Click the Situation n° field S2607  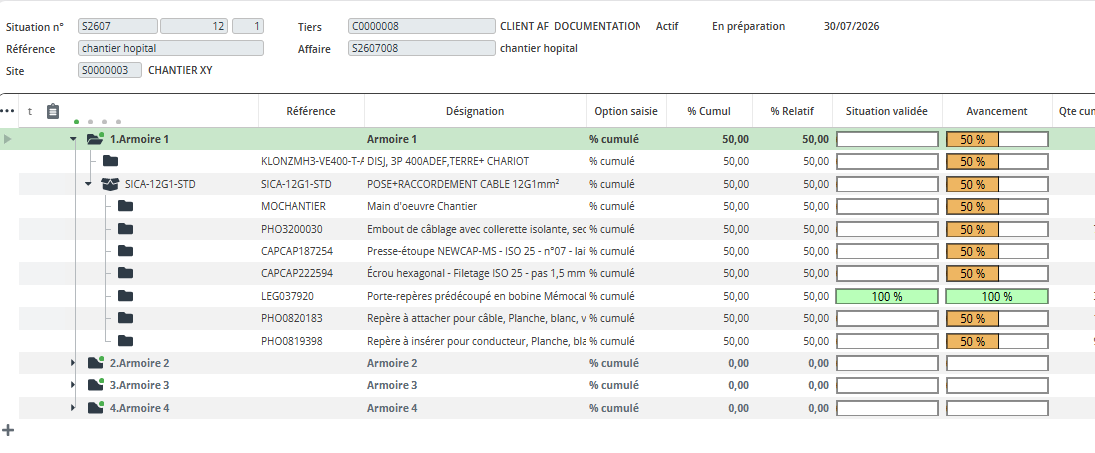click(118, 27)
